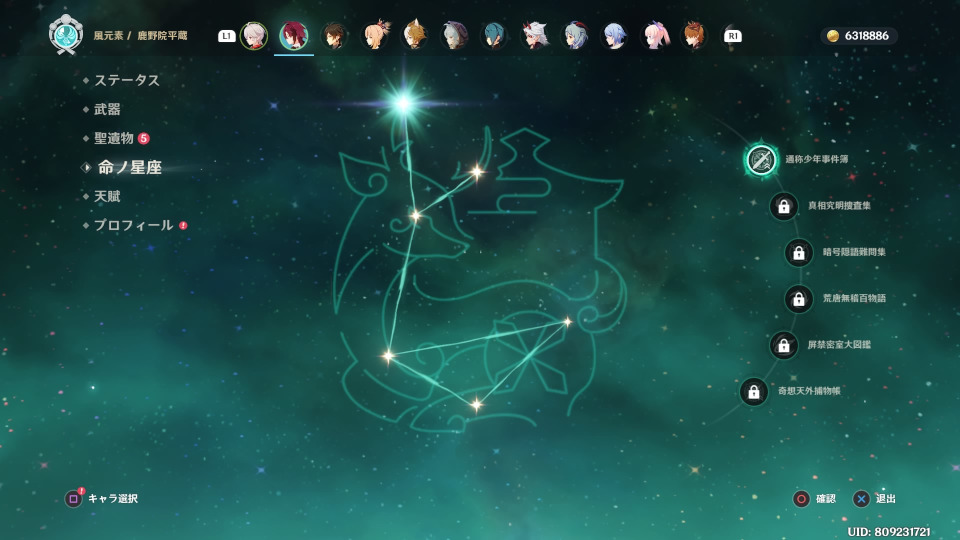Open the プロフィール menu
The width and height of the screenshot is (960, 540).
tap(133, 225)
